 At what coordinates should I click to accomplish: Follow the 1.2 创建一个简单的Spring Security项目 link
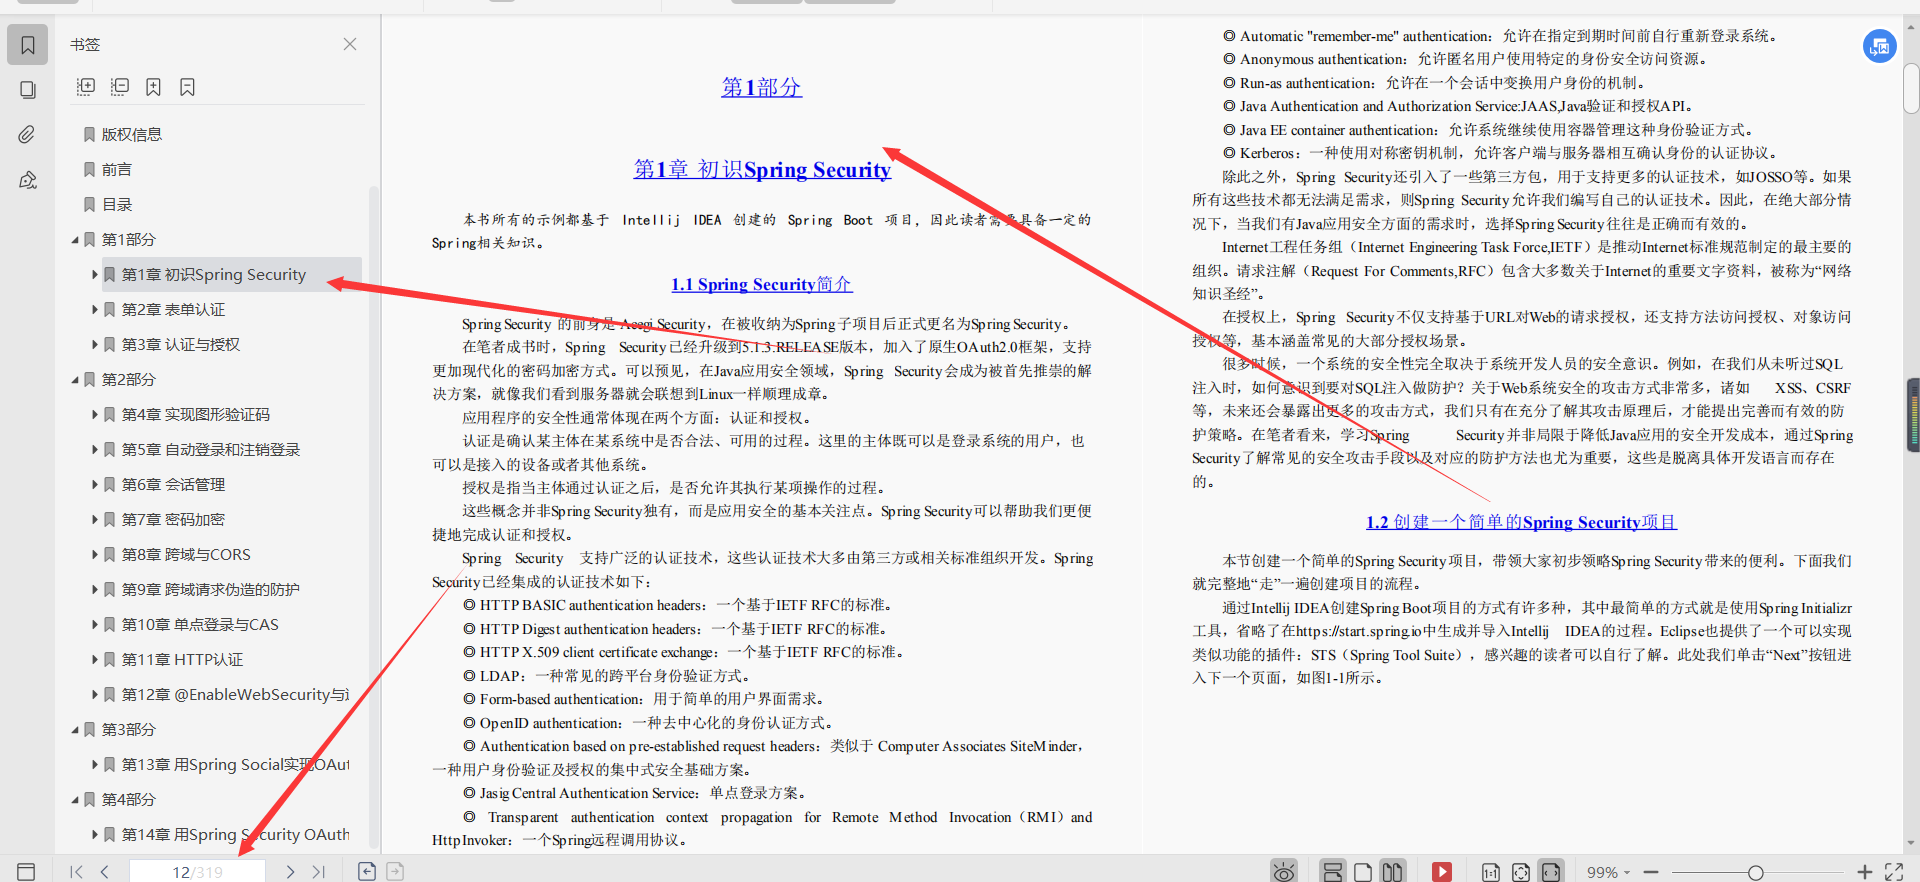[x=1521, y=522]
